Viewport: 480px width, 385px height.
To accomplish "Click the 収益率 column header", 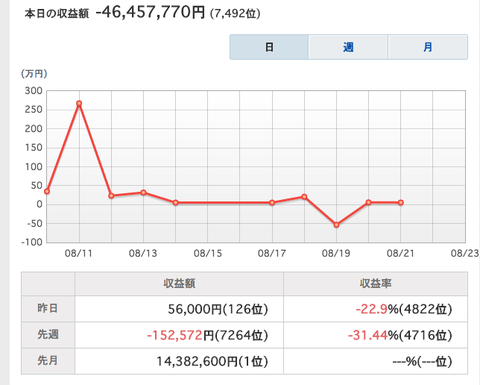I will pyautogui.click(x=375, y=283).
